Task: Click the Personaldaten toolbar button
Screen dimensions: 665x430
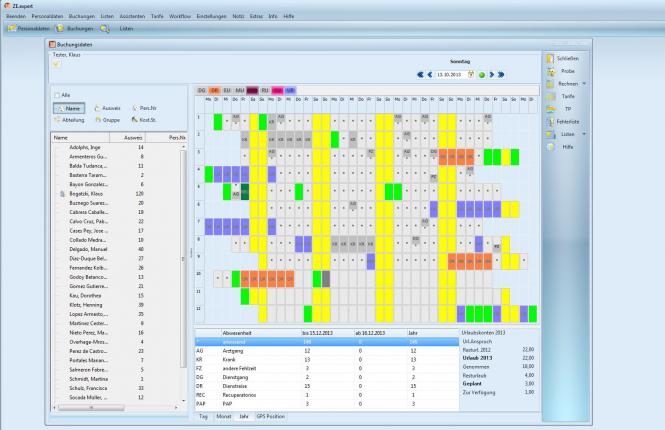Action: pyautogui.click(x=28, y=29)
